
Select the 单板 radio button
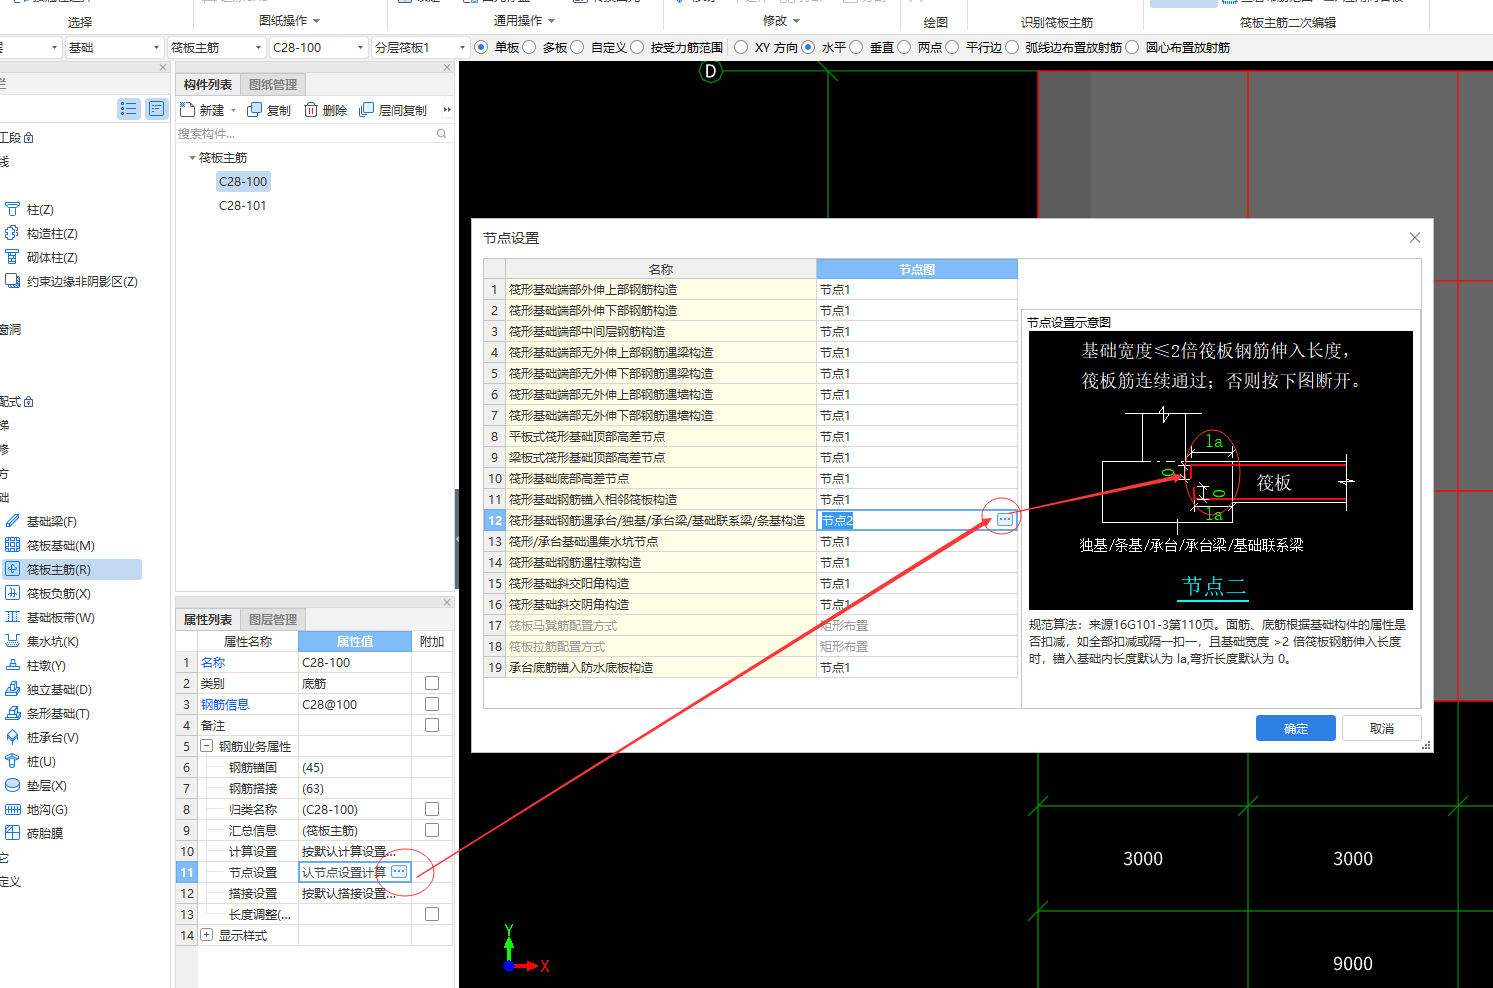[482, 47]
